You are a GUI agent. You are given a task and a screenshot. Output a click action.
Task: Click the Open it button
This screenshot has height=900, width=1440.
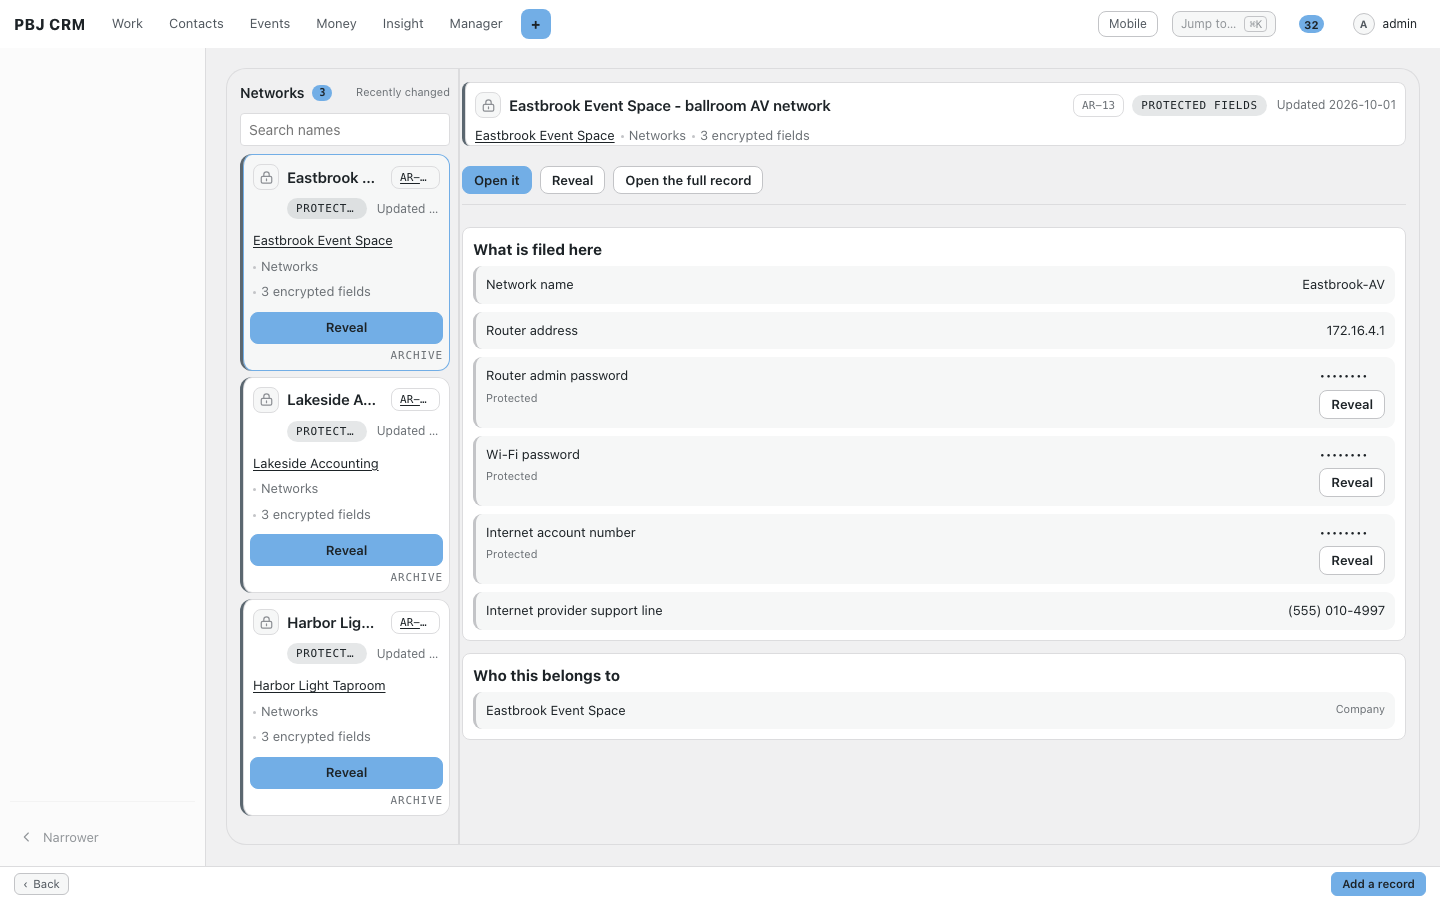(497, 180)
